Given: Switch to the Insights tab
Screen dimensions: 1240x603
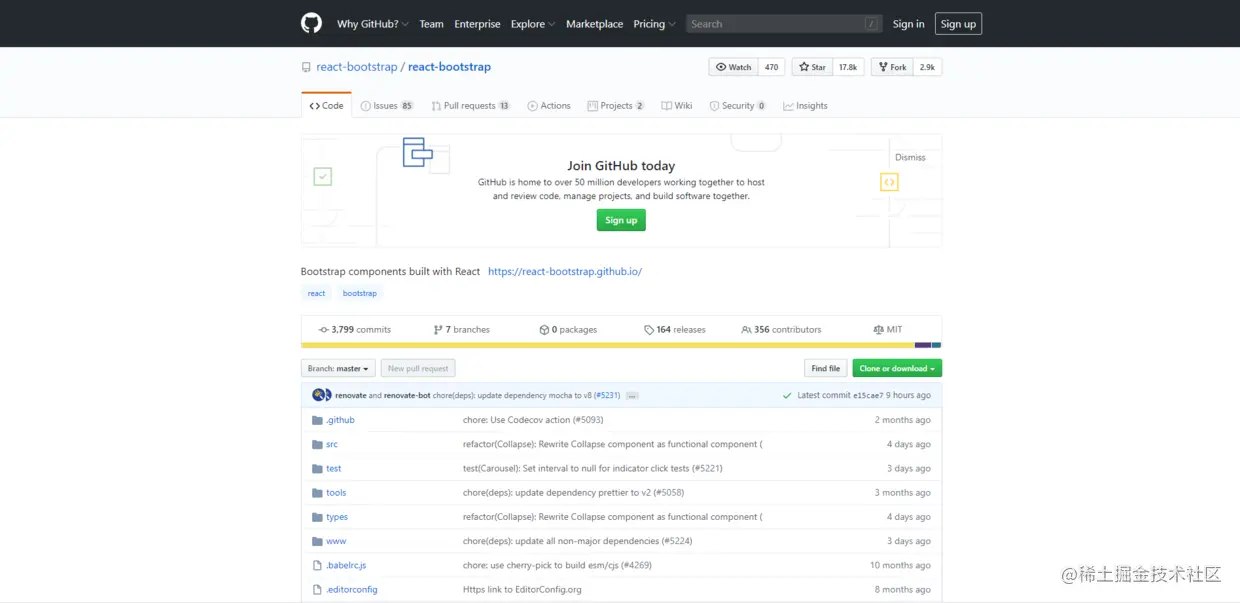Looking at the screenshot, I should 806,106.
